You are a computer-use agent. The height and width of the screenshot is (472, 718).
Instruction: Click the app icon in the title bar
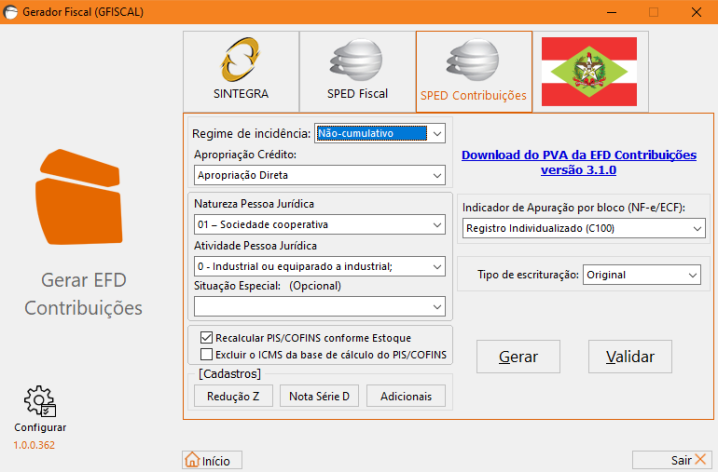click(10, 12)
